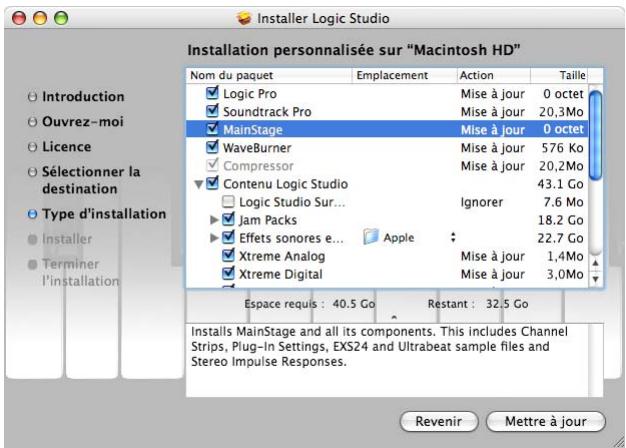Select the Soundtrack Pro row name
The height and width of the screenshot is (448, 626).
pyautogui.click(x=267, y=111)
